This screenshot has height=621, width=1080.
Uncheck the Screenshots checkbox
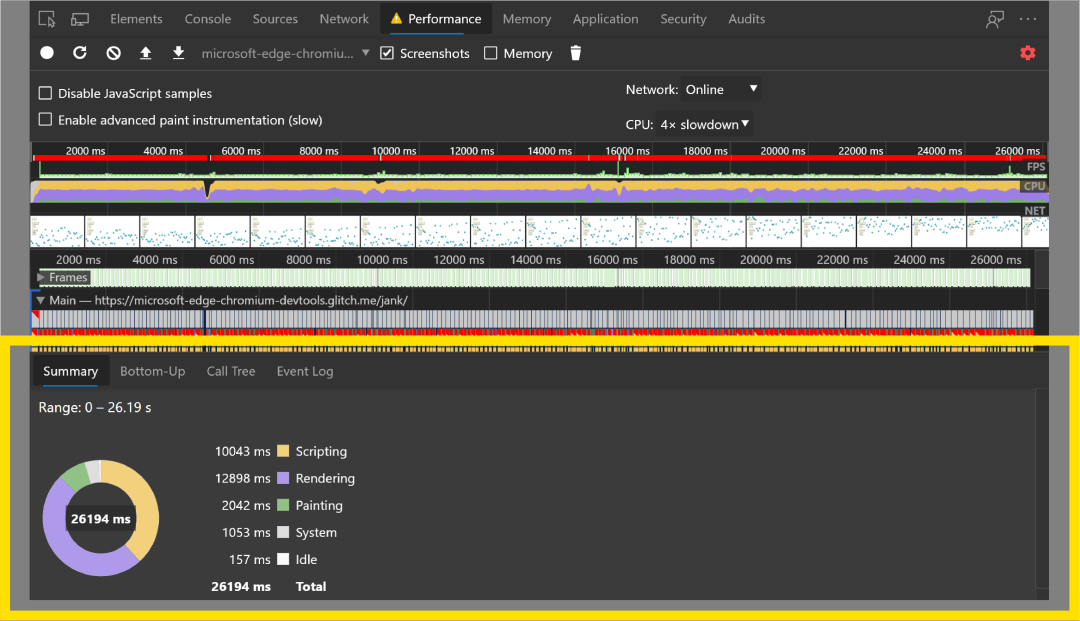(x=388, y=53)
